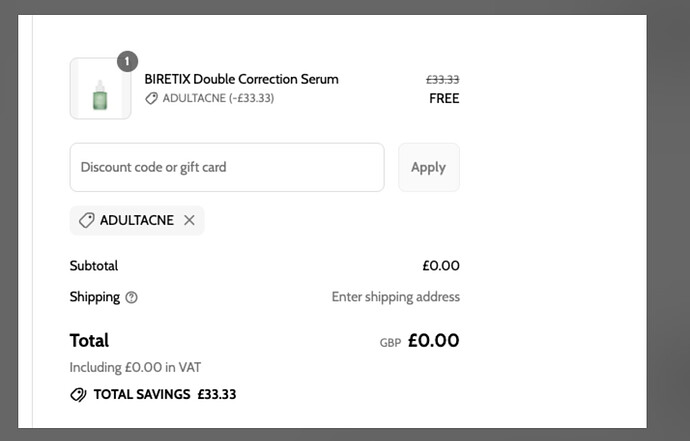
Task: Click the GBP currency label
Action: (390, 342)
